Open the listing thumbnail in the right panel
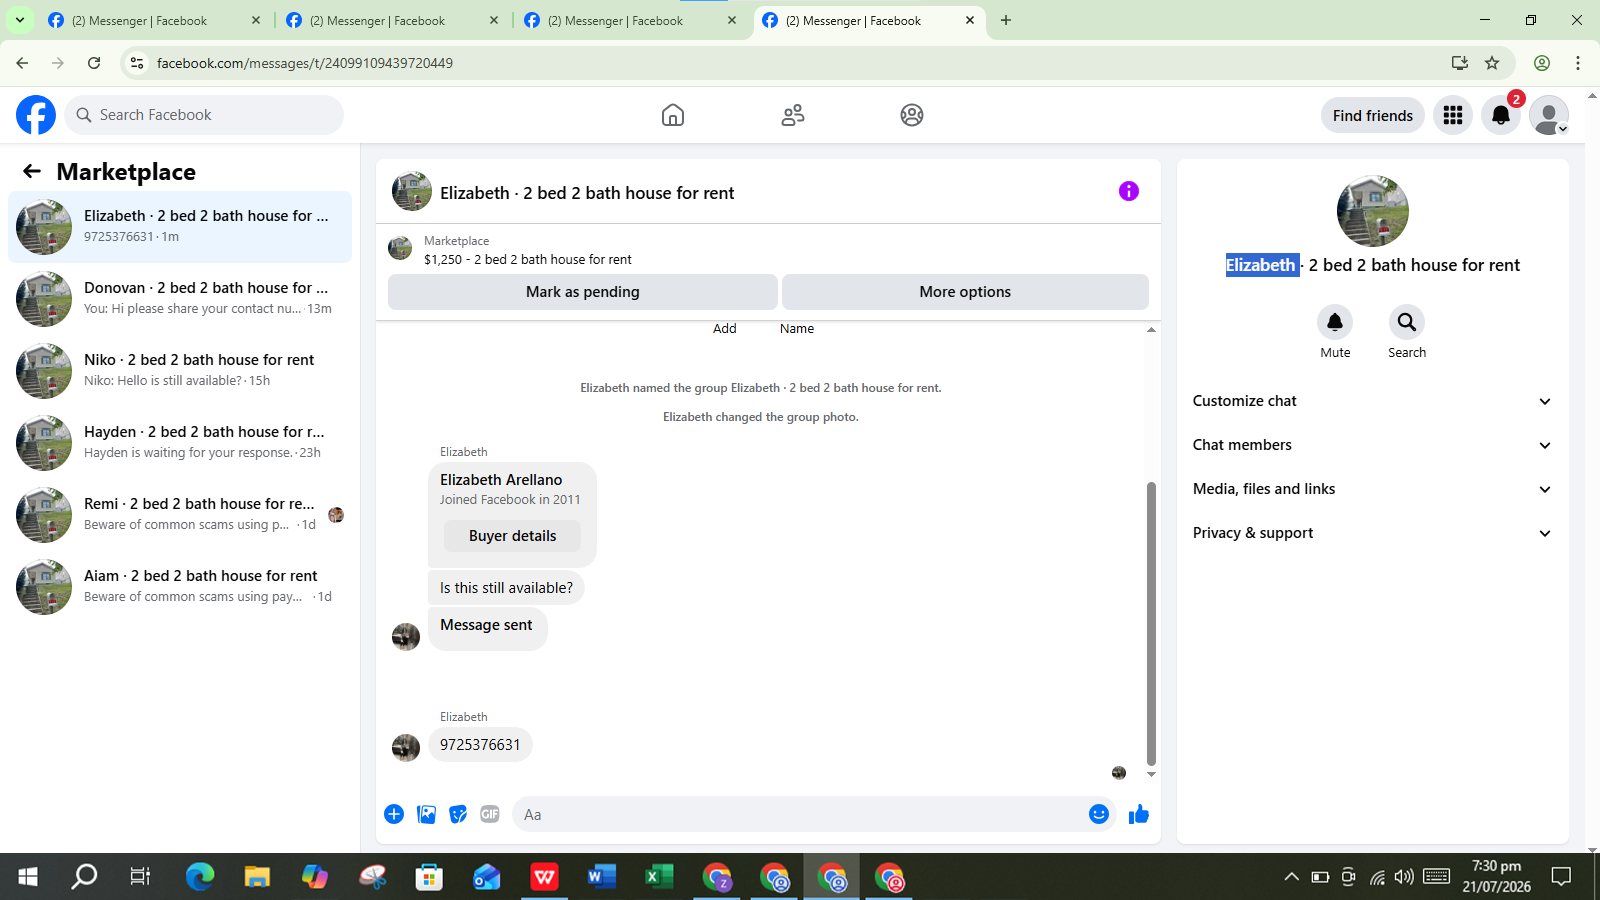The image size is (1600, 900). pos(1373,211)
